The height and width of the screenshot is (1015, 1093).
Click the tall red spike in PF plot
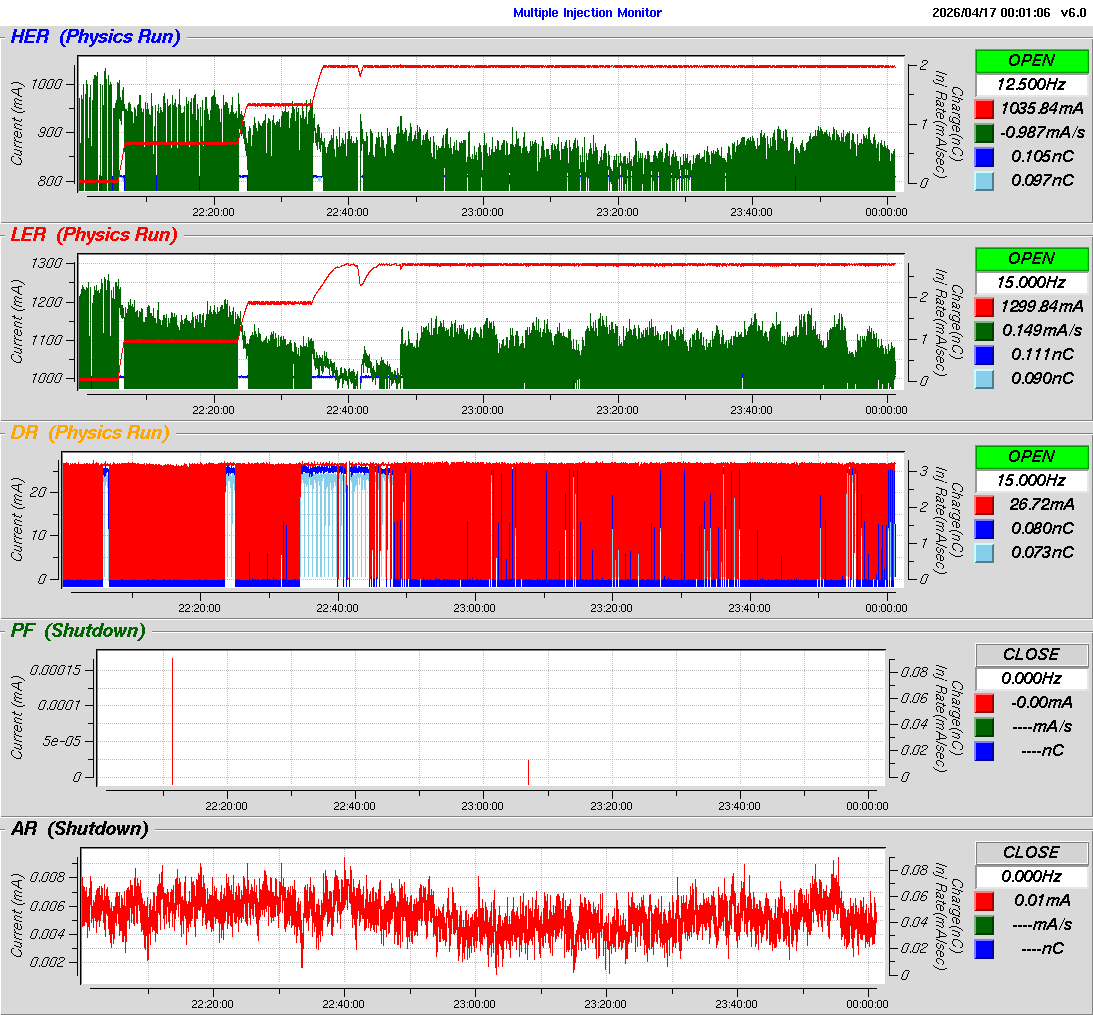pos(172,720)
